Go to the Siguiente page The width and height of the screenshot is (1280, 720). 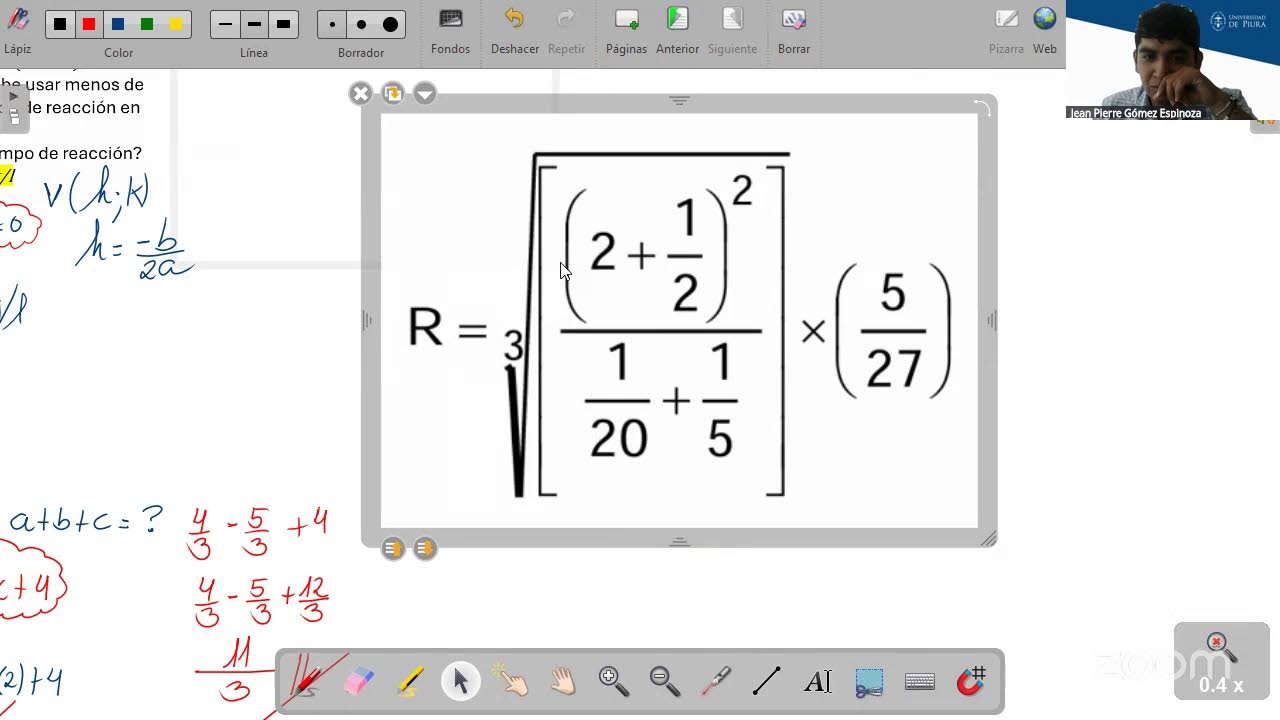point(732,30)
